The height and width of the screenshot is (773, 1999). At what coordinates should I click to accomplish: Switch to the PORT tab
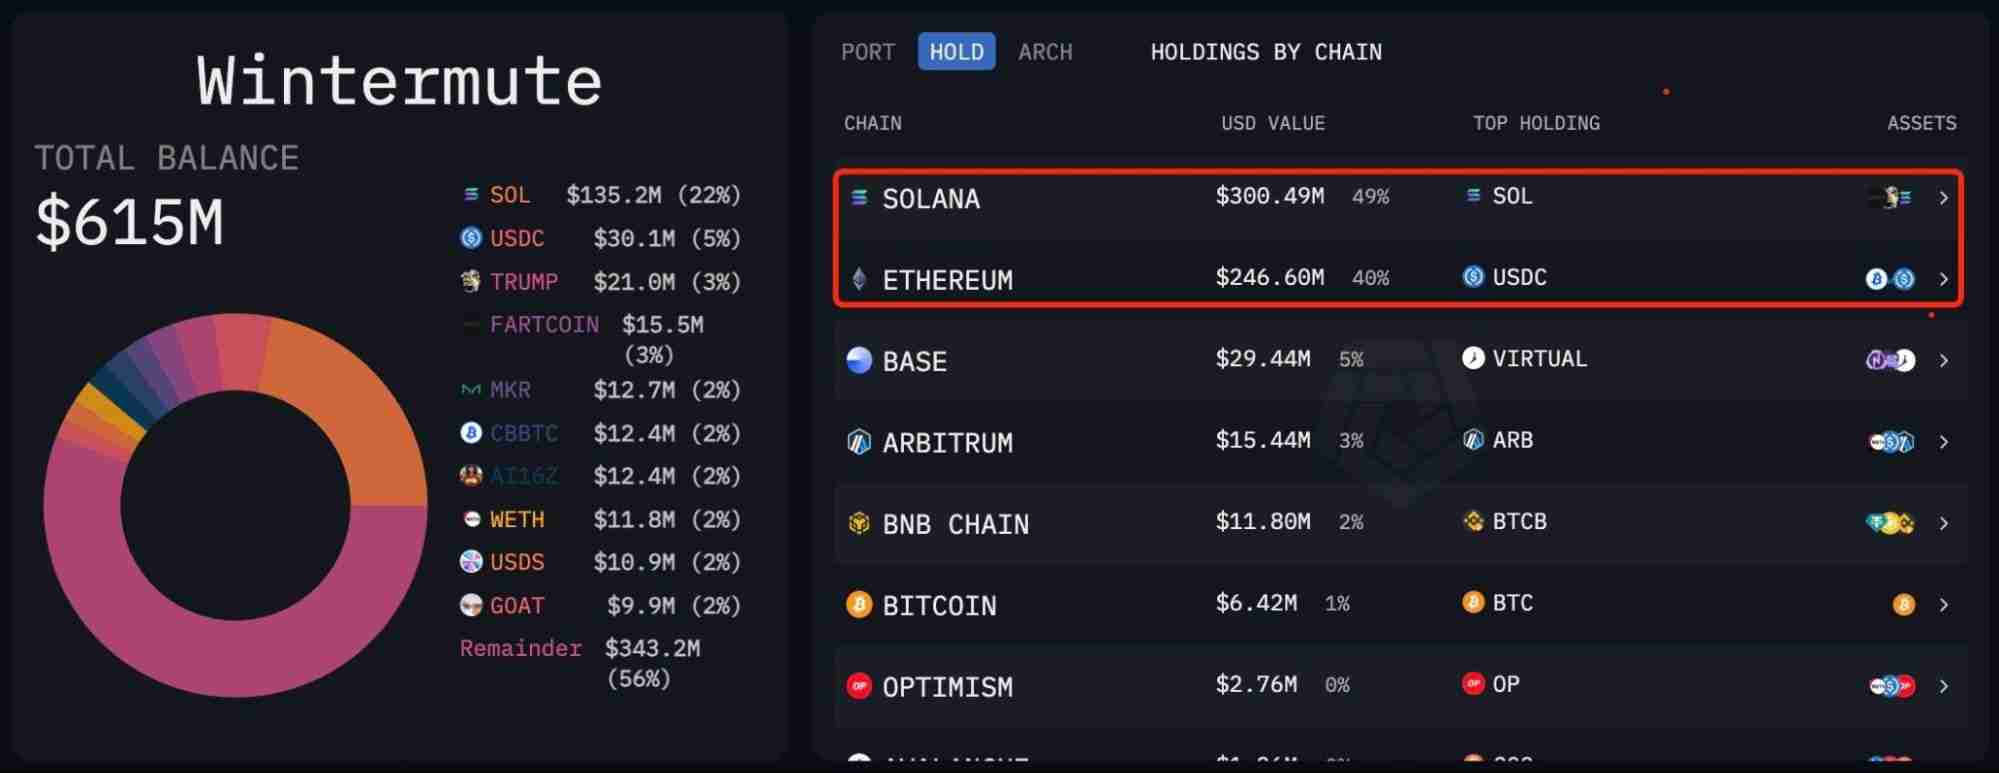click(x=867, y=52)
